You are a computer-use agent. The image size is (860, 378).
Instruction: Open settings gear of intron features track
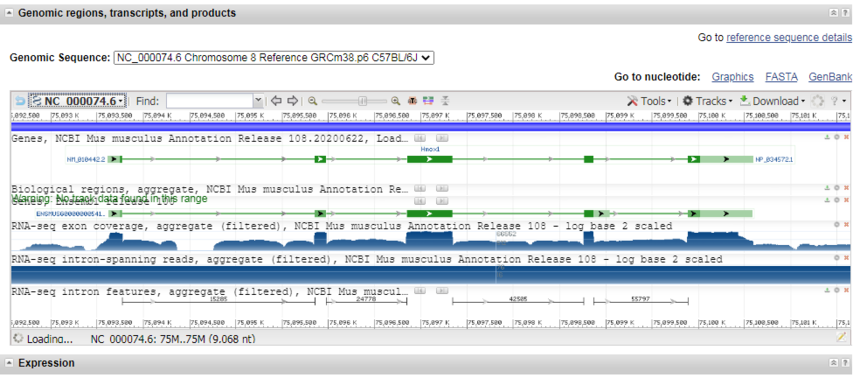(x=836, y=290)
